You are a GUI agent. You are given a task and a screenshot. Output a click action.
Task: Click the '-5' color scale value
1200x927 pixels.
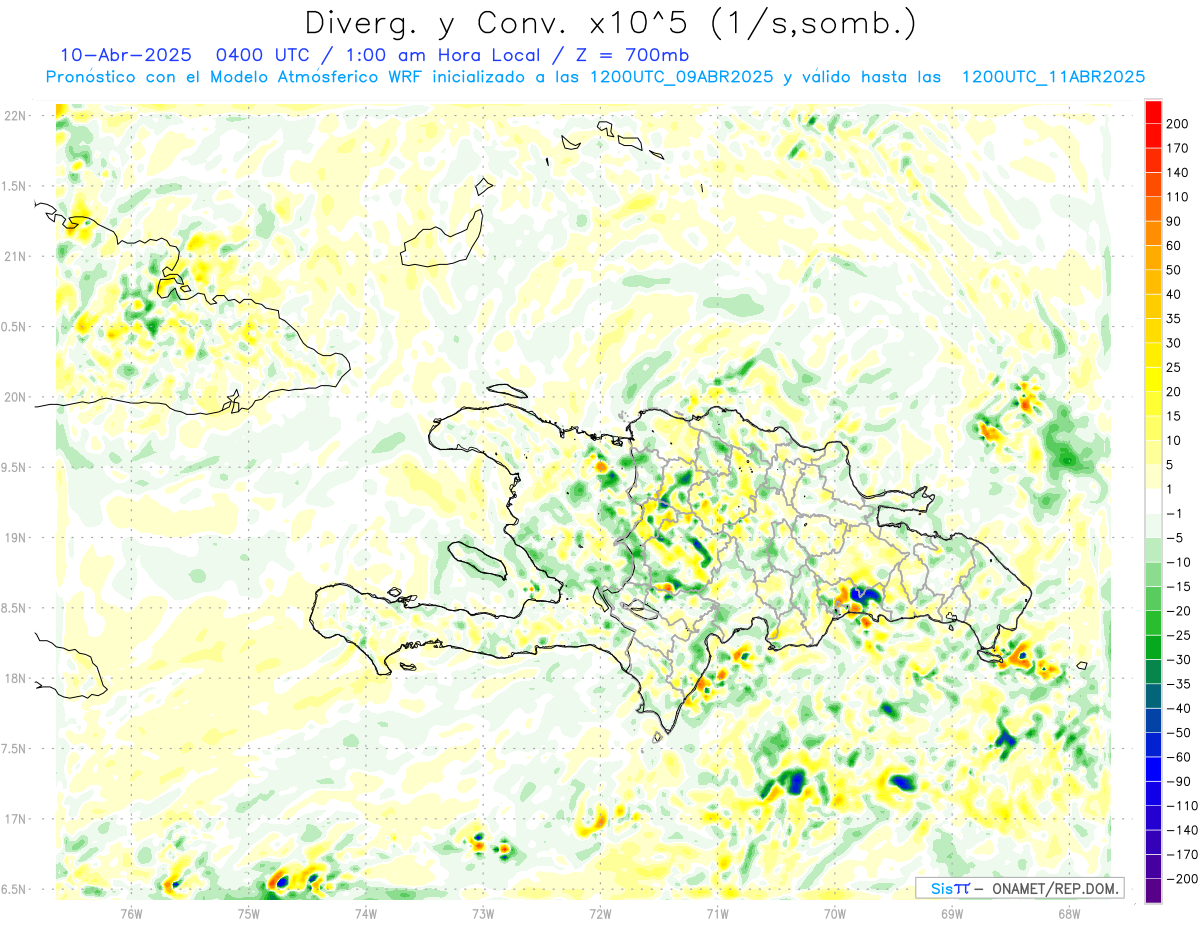click(x=1177, y=538)
